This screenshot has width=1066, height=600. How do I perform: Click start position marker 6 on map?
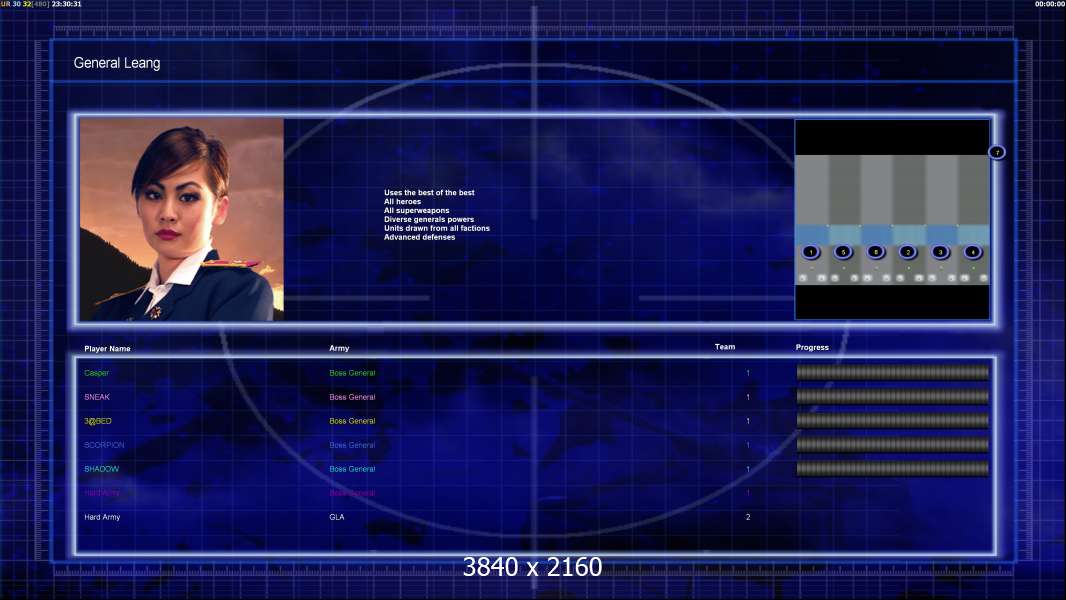876,252
